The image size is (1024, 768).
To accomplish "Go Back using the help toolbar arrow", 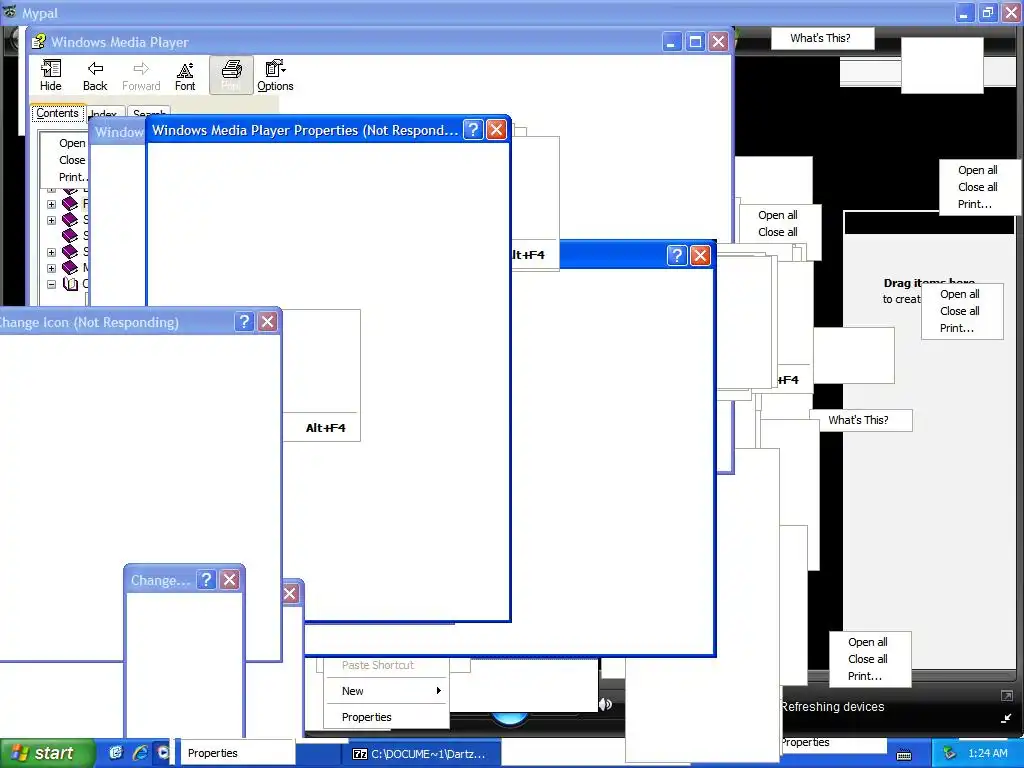I will [95, 75].
